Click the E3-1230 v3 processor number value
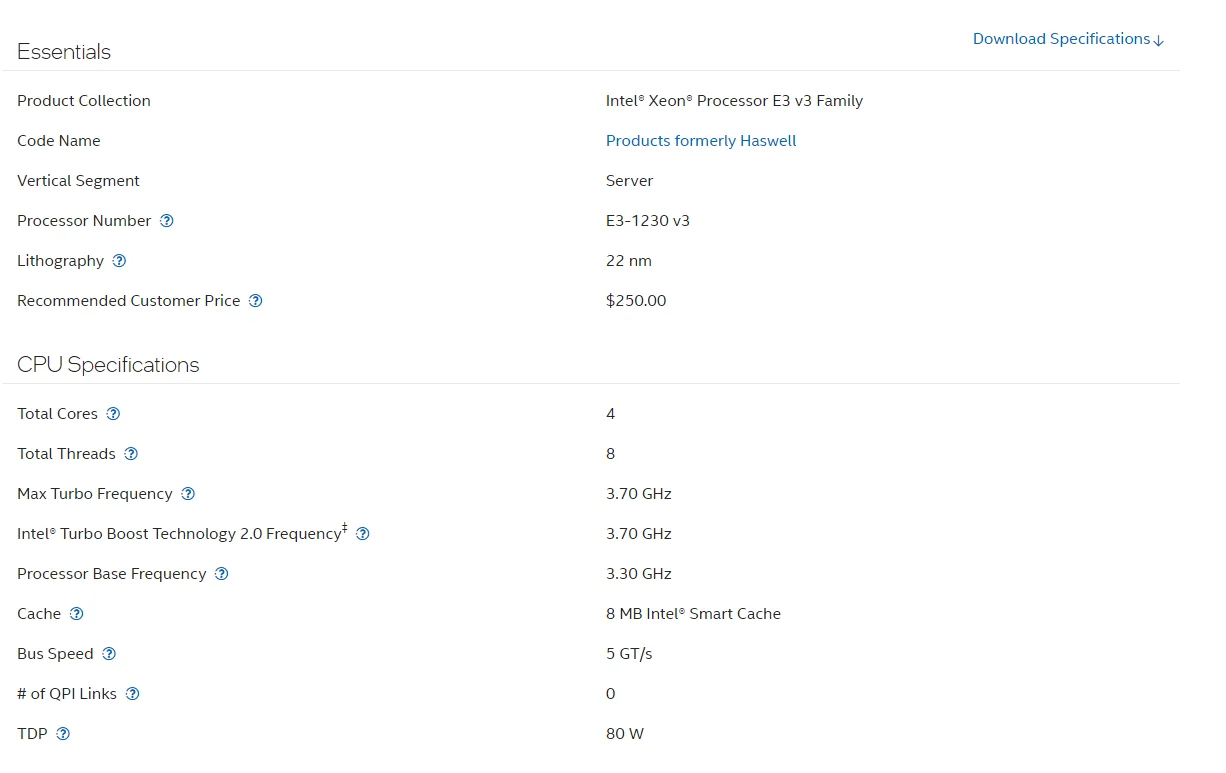The height and width of the screenshot is (773, 1226). coord(647,221)
